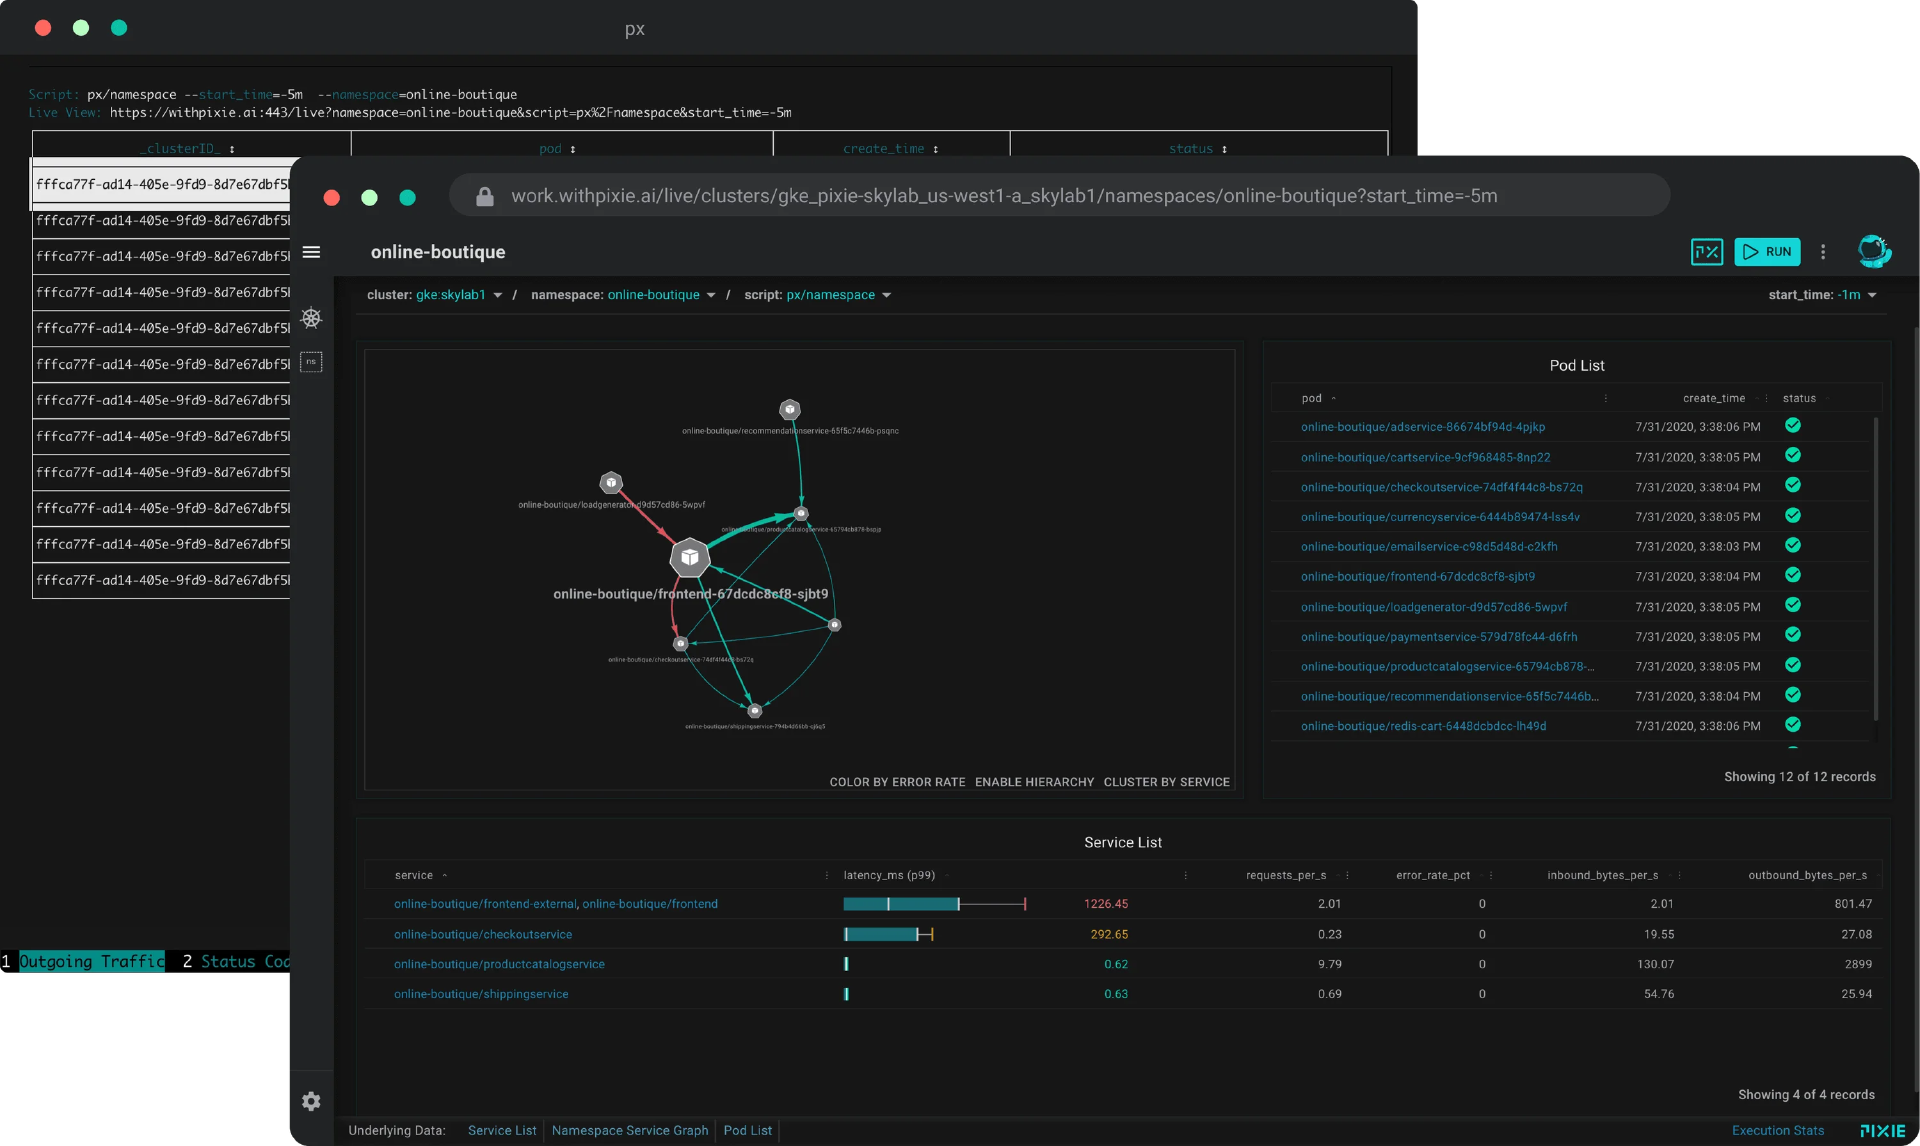Screen dimensions: 1920x1146
Task: Sort px terminal table by create_time column
Action: tap(884, 148)
